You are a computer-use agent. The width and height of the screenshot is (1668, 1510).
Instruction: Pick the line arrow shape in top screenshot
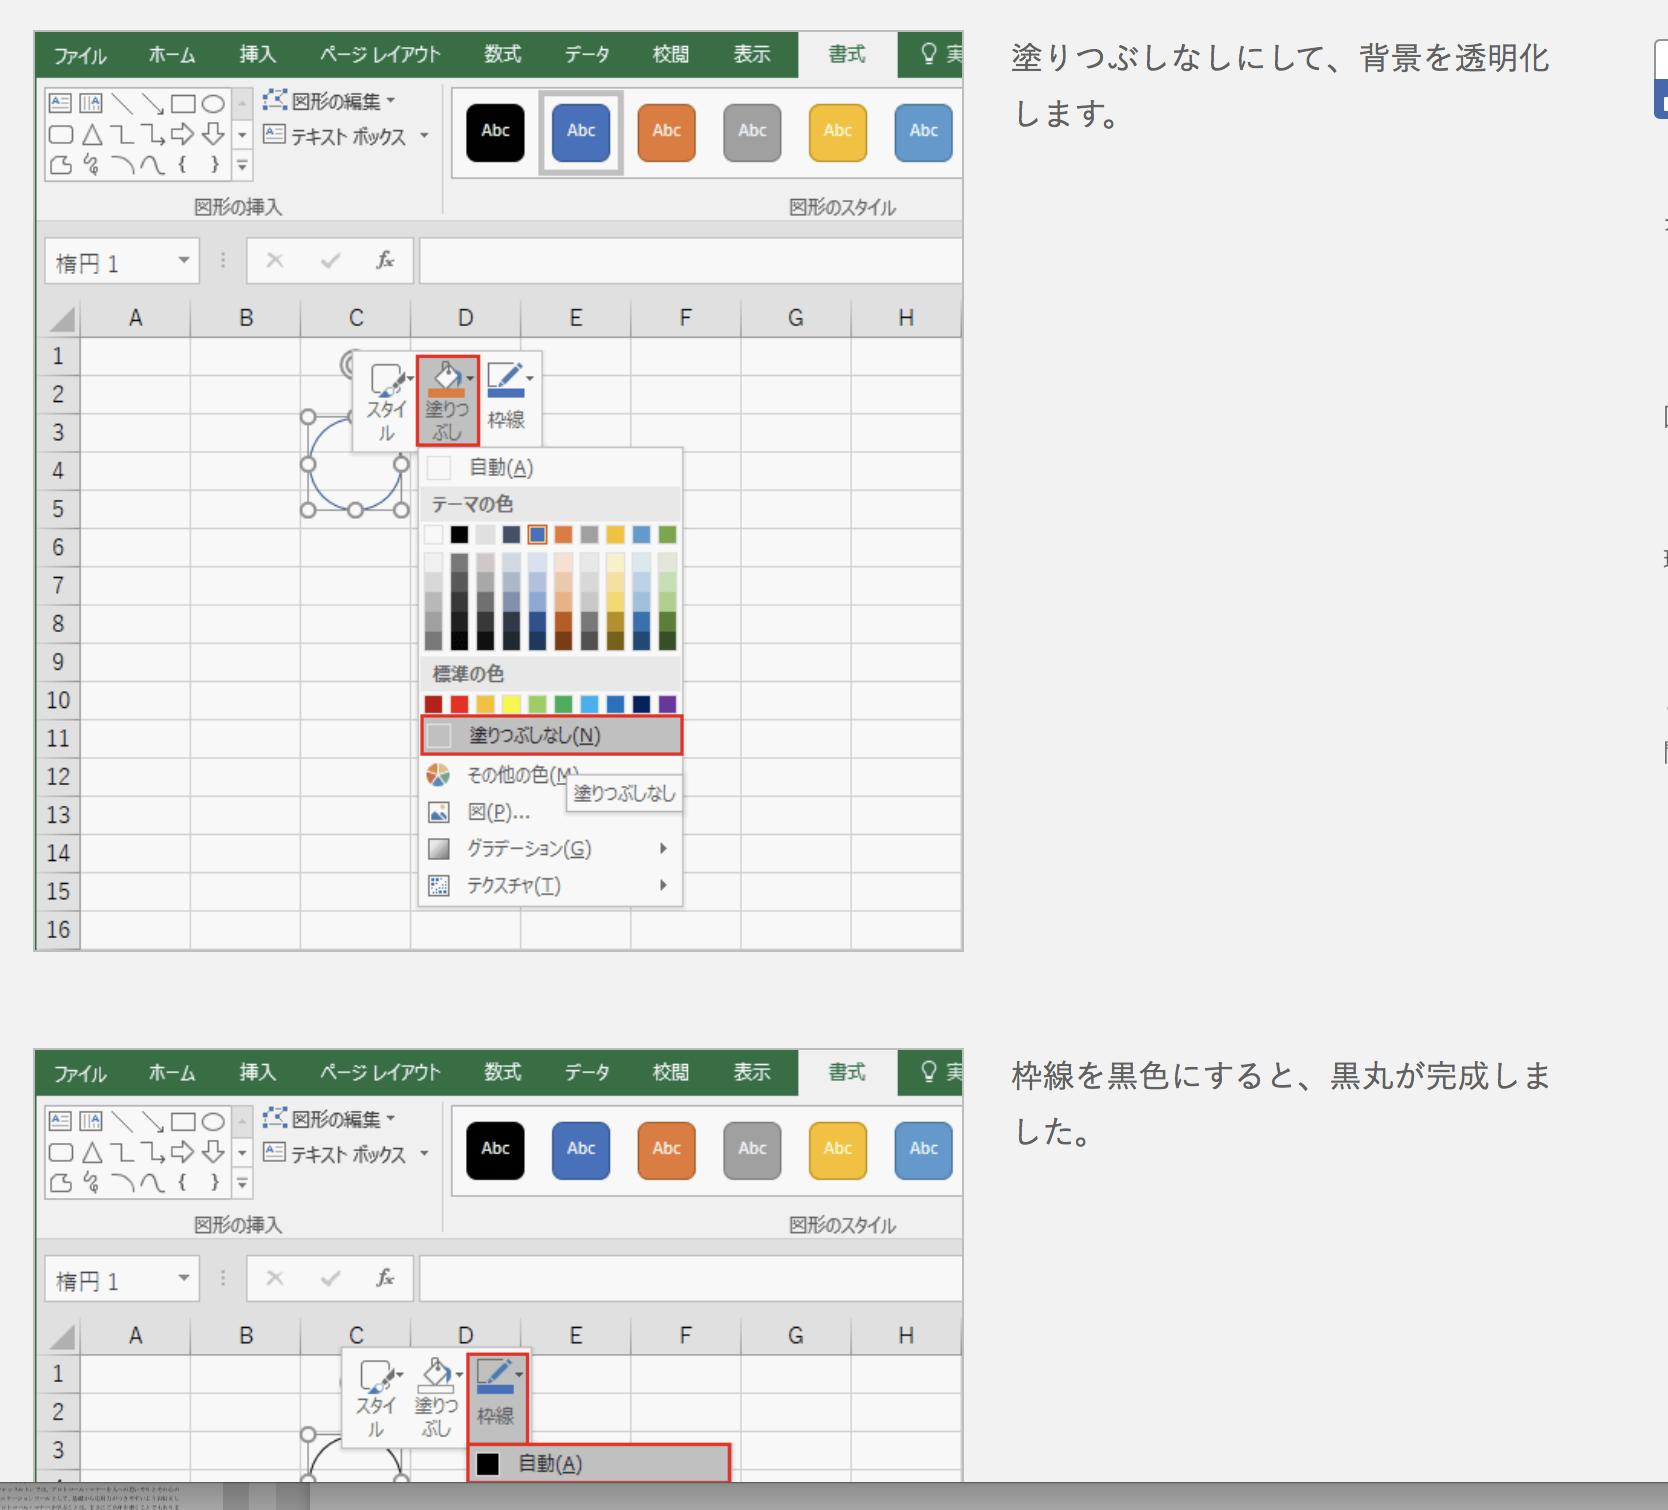click(152, 104)
